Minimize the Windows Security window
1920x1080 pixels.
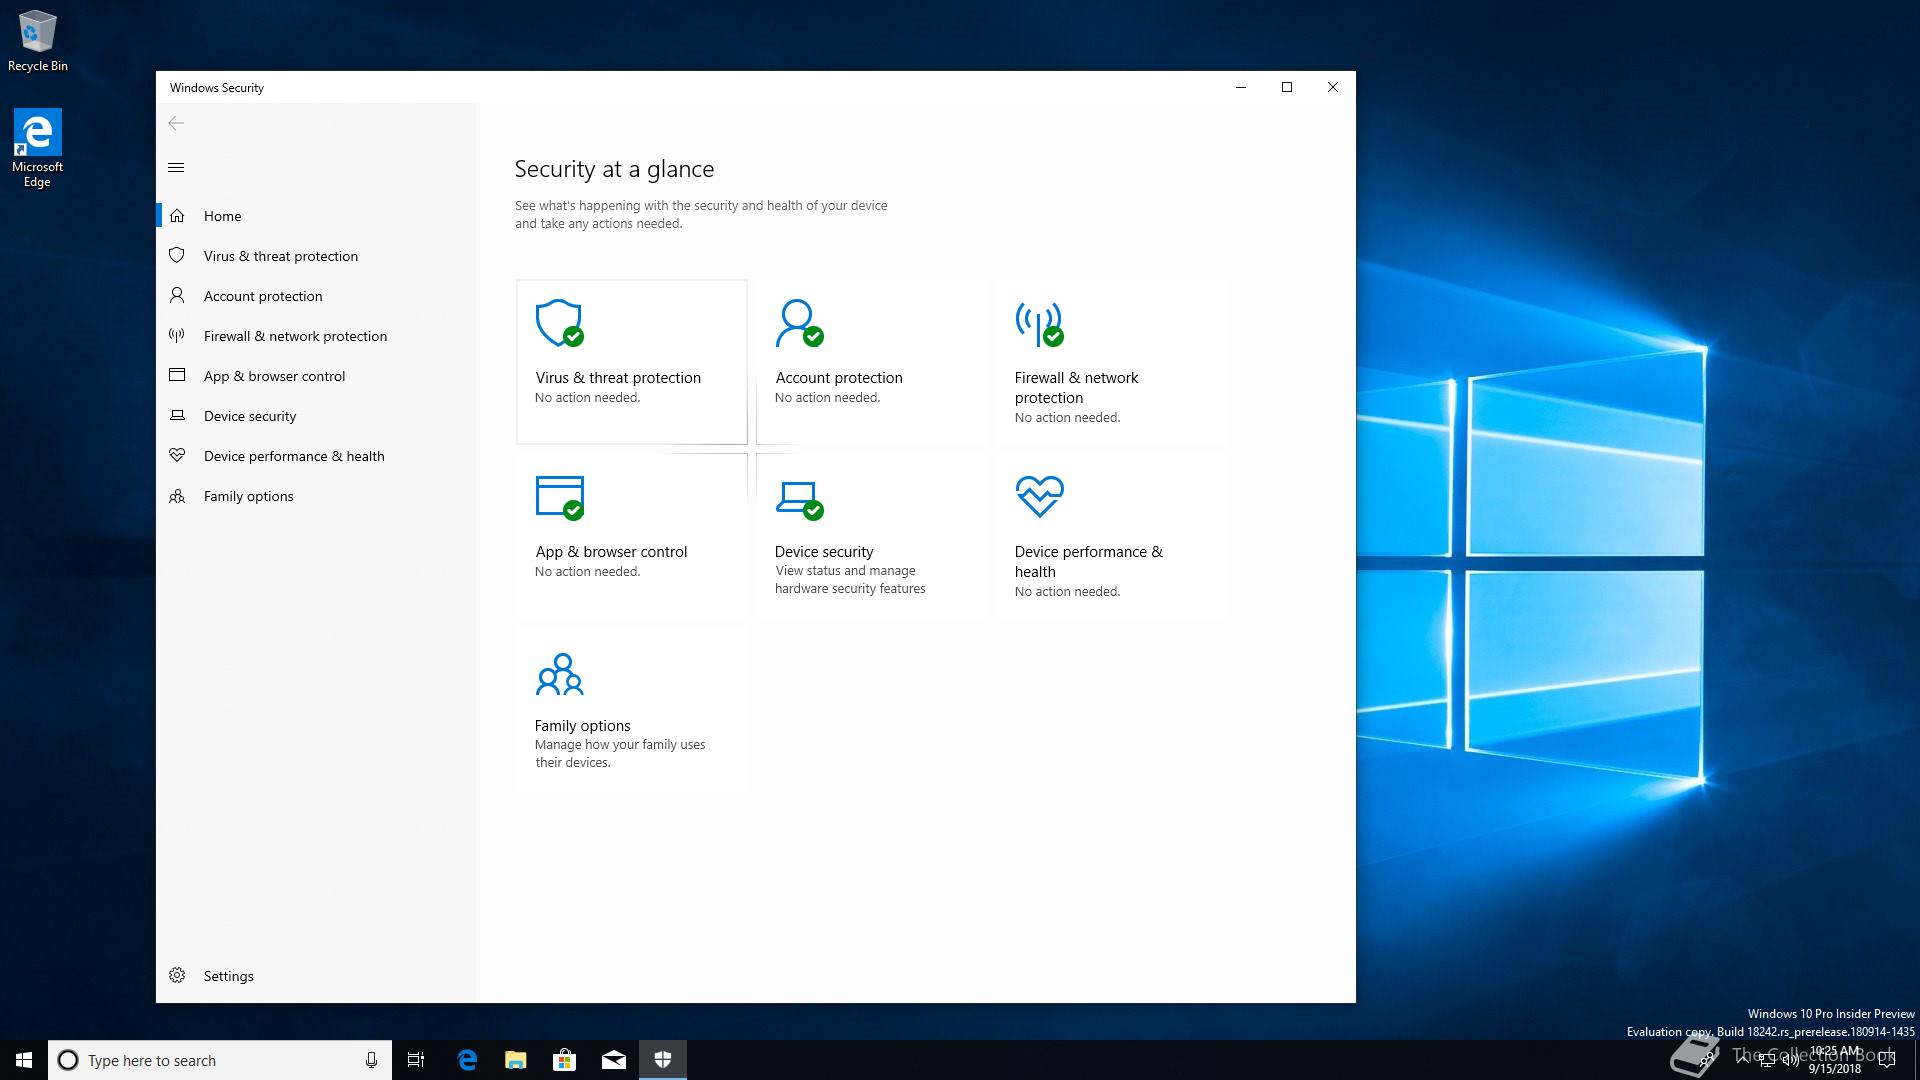(x=1241, y=87)
